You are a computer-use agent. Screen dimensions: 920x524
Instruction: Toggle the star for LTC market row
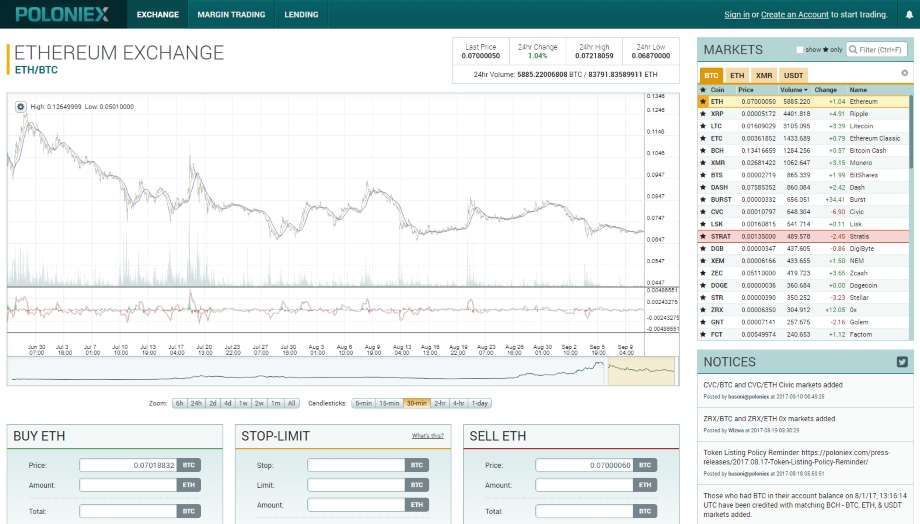(703, 126)
